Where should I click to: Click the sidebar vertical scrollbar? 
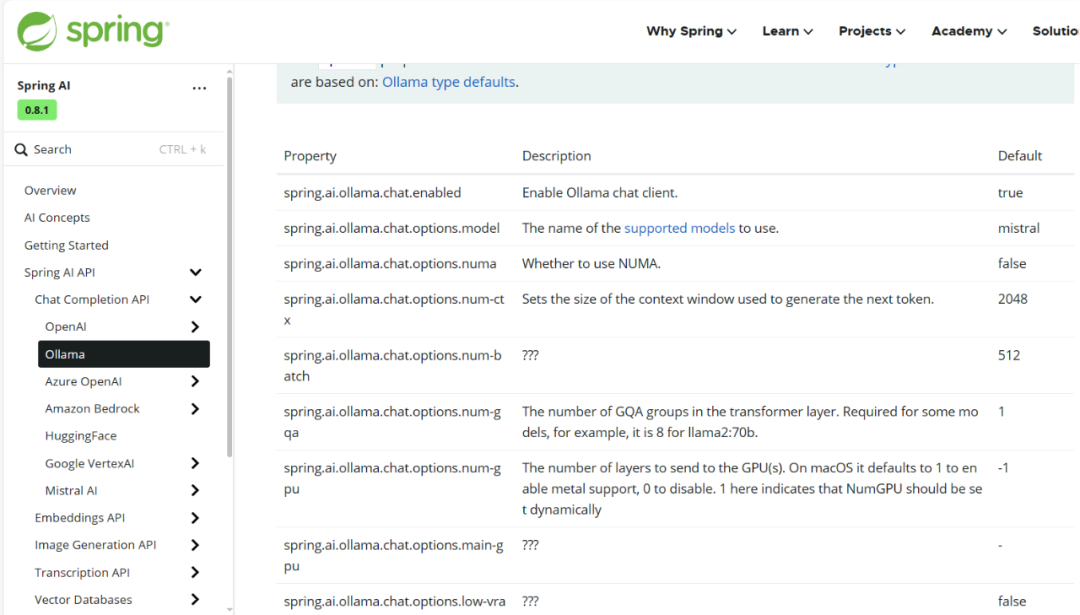coord(229,267)
